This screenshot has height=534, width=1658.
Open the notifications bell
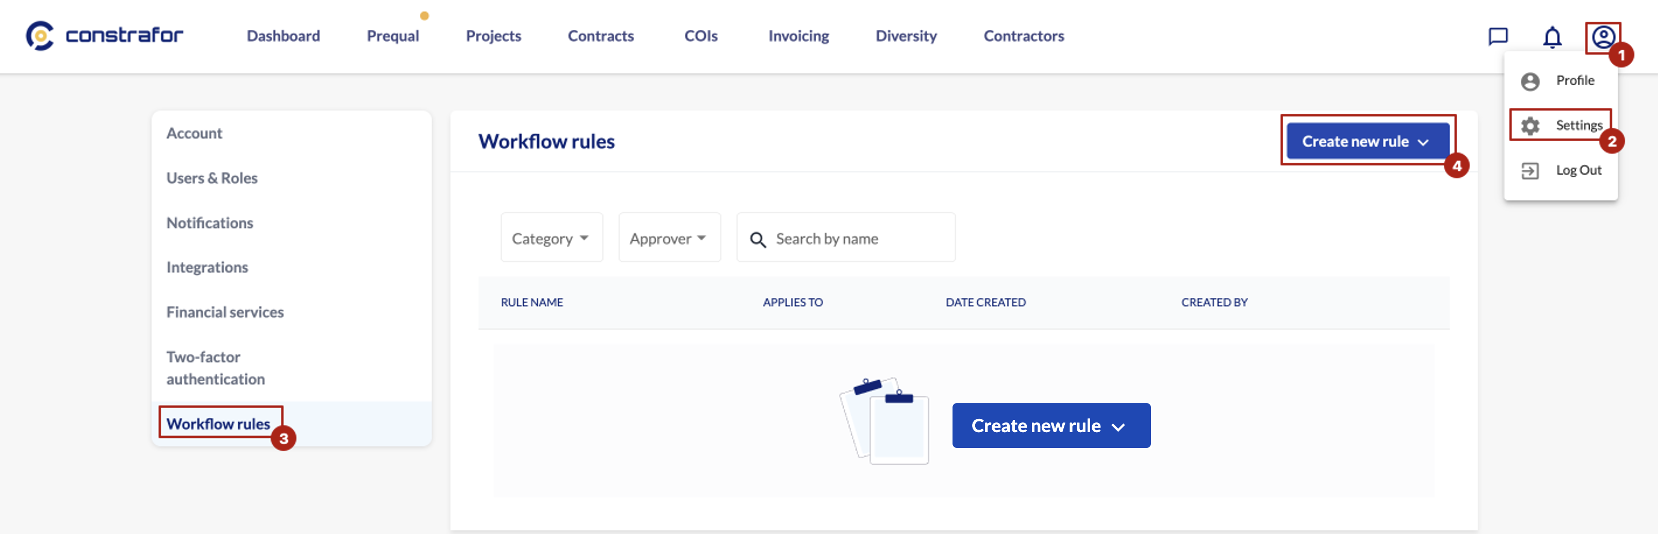click(1552, 37)
